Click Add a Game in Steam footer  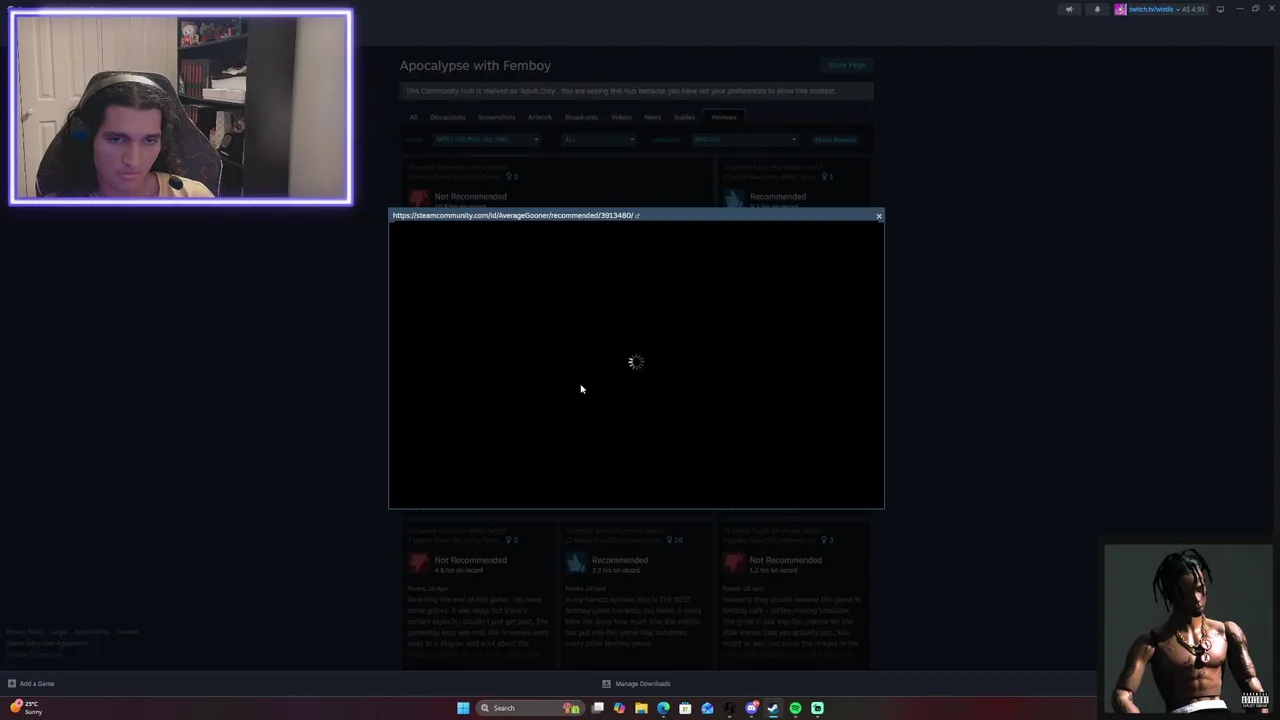click(31, 684)
